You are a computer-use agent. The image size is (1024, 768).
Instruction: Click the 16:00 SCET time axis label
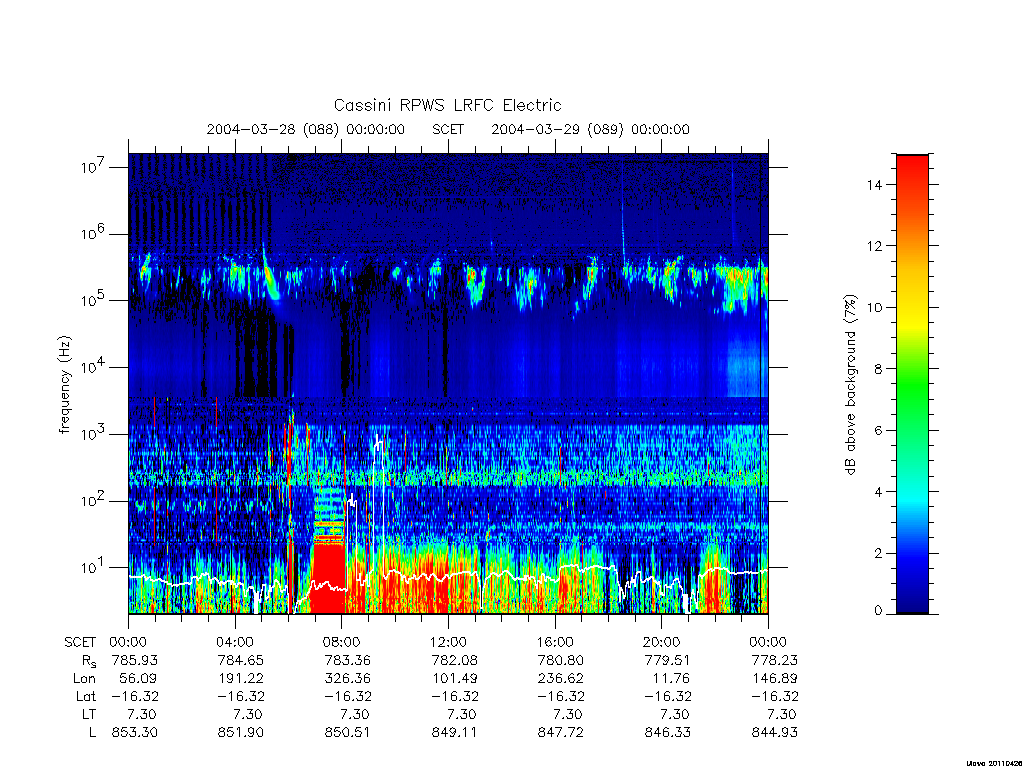coord(555,642)
